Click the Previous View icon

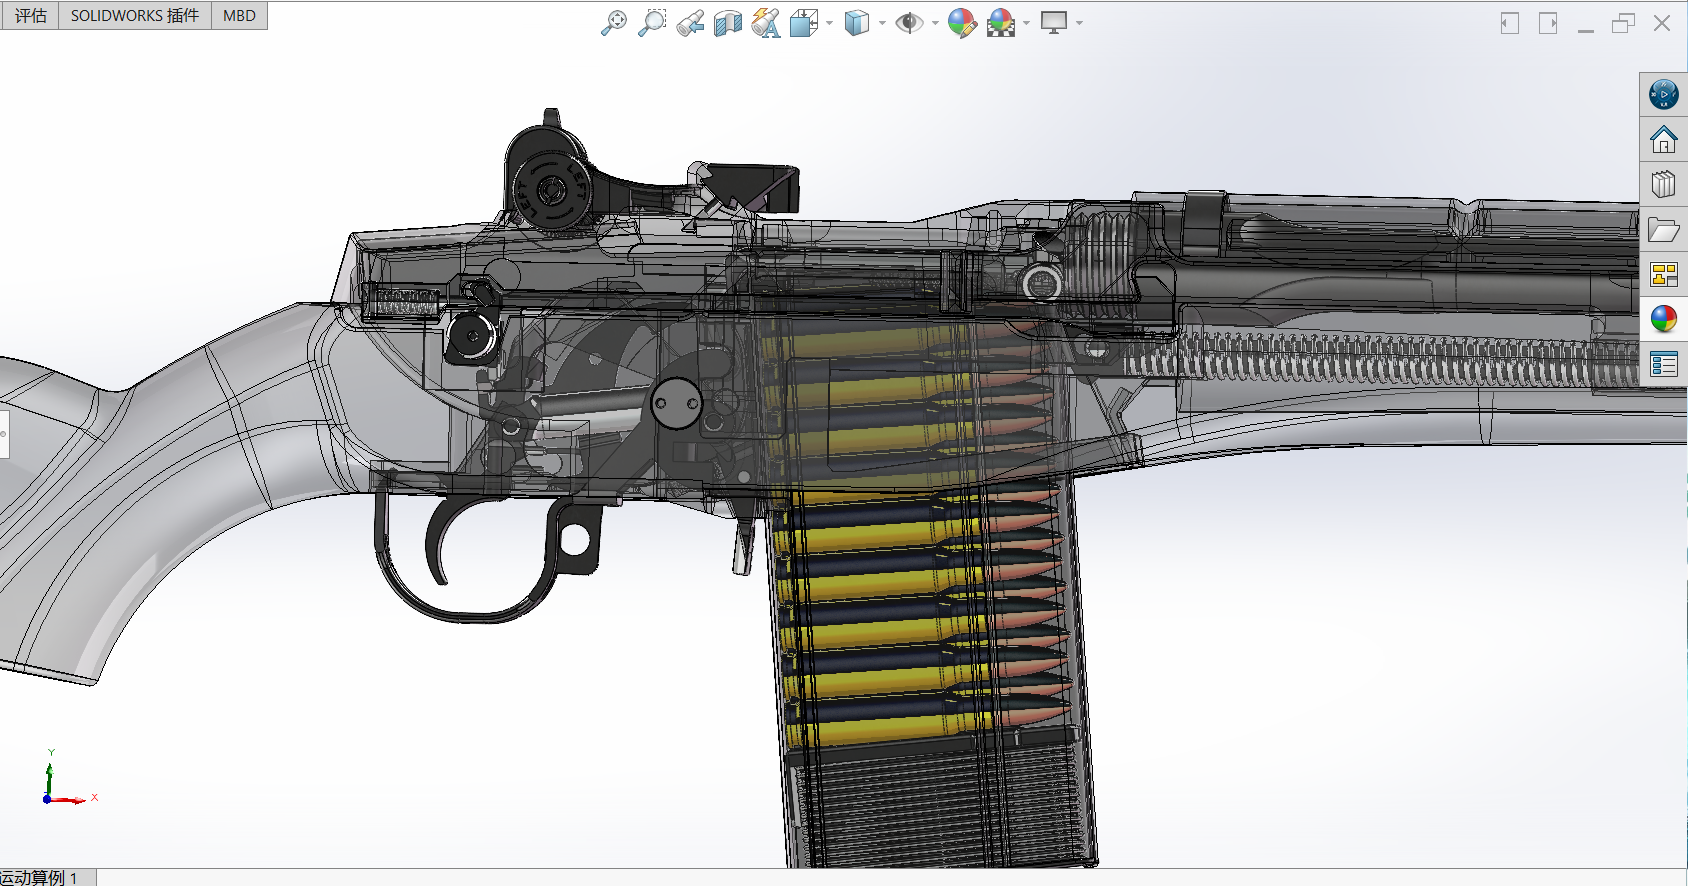click(690, 23)
